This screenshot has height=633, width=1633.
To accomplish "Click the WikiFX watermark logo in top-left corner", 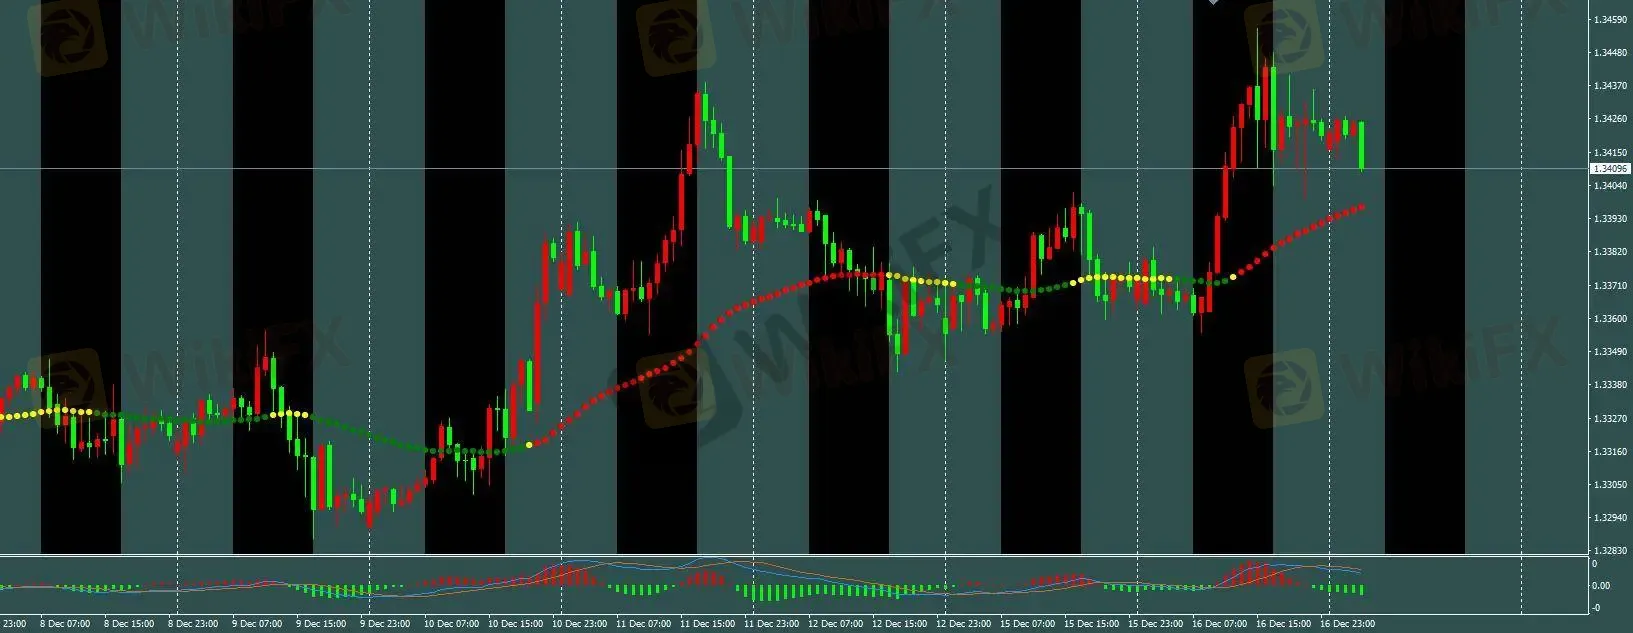I will (x=67, y=38).
